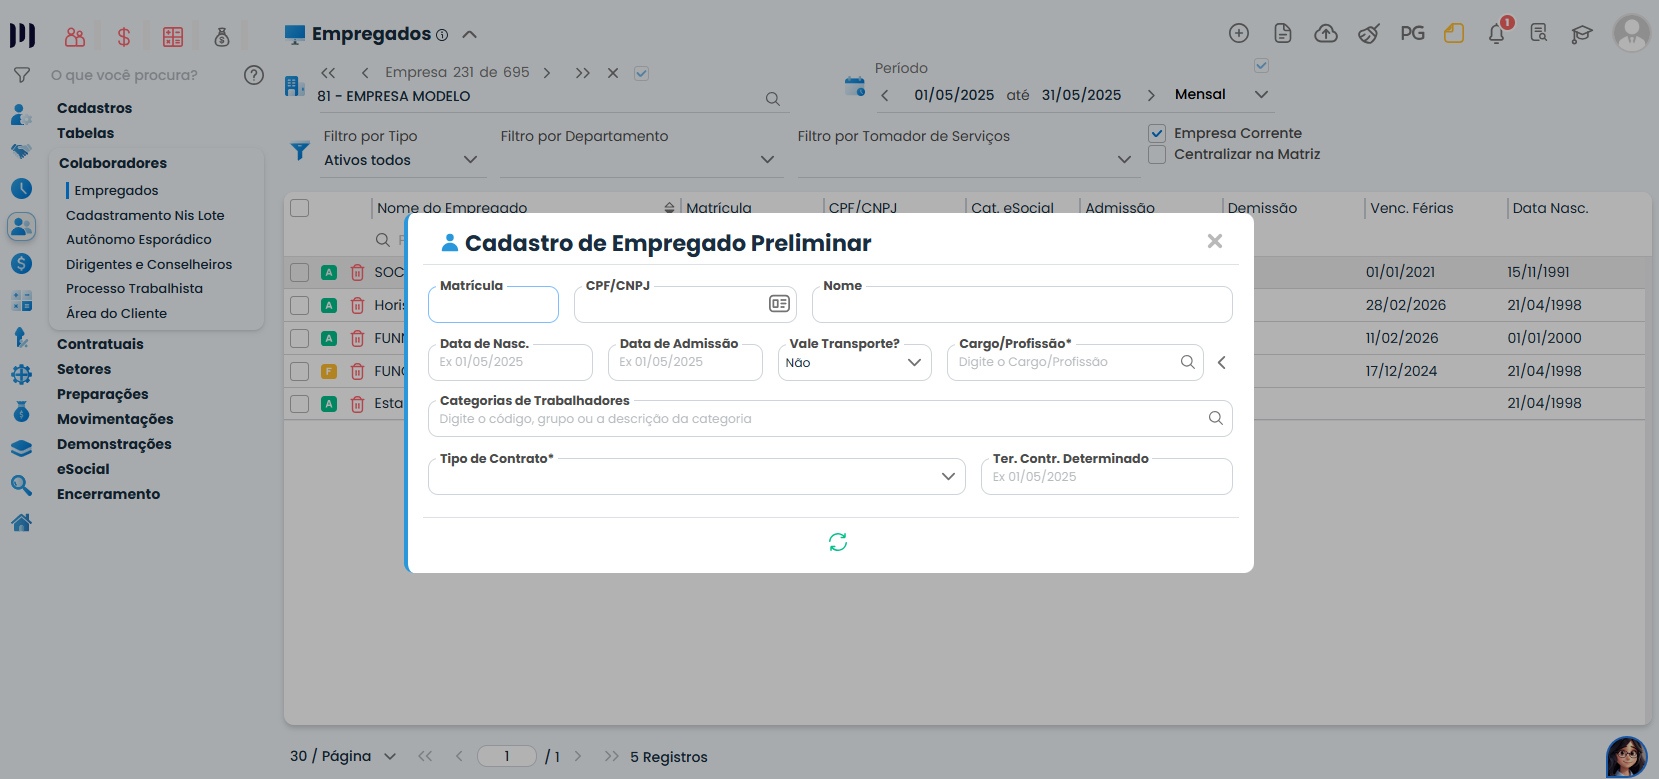Open the Vale Transporte dropdown
This screenshot has width=1659, height=779.
pyautogui.click(x=854, y=363)
